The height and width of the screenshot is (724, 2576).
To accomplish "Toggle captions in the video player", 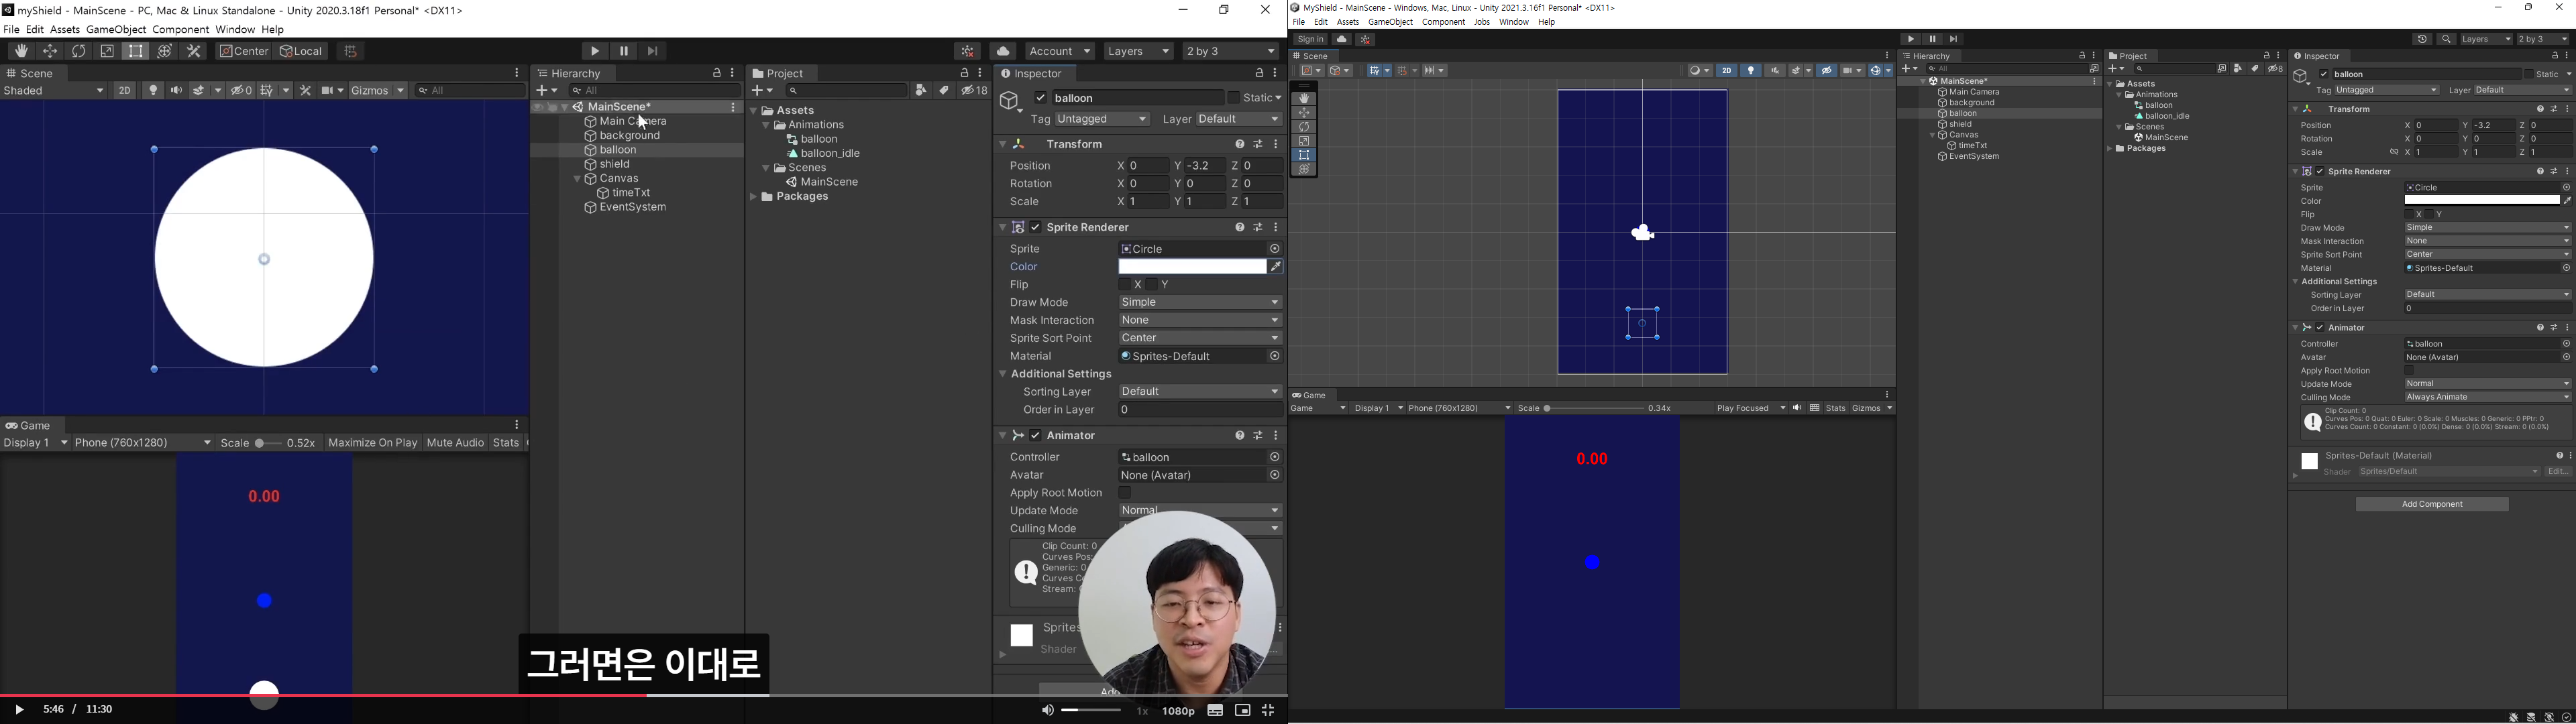I will tap(1215, 711).
